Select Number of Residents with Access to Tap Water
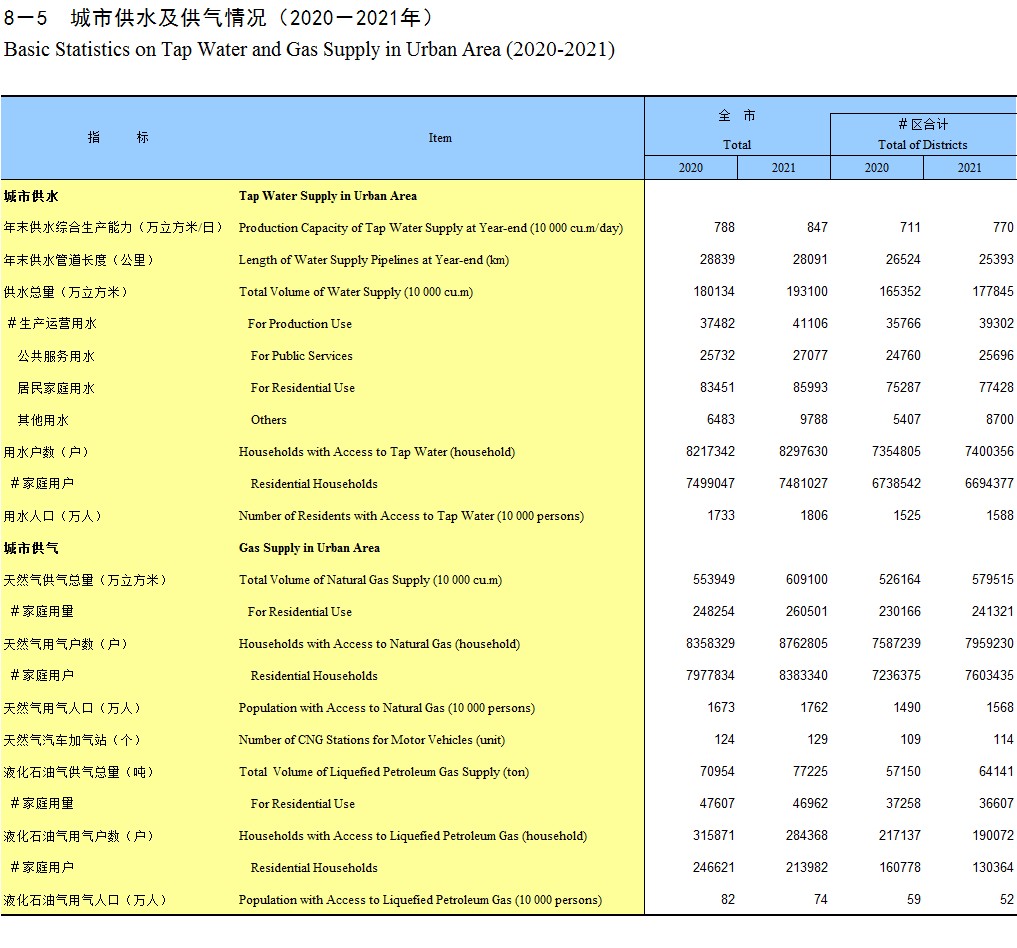This screenshot has width=1017, height=948. tap(411, 515)
